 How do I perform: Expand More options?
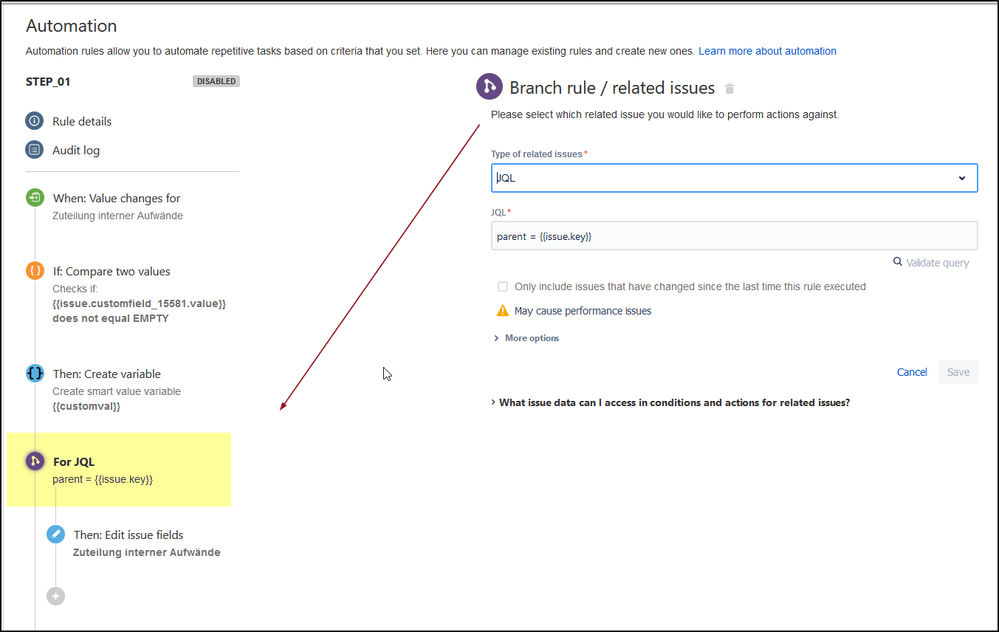coord(527,338)
